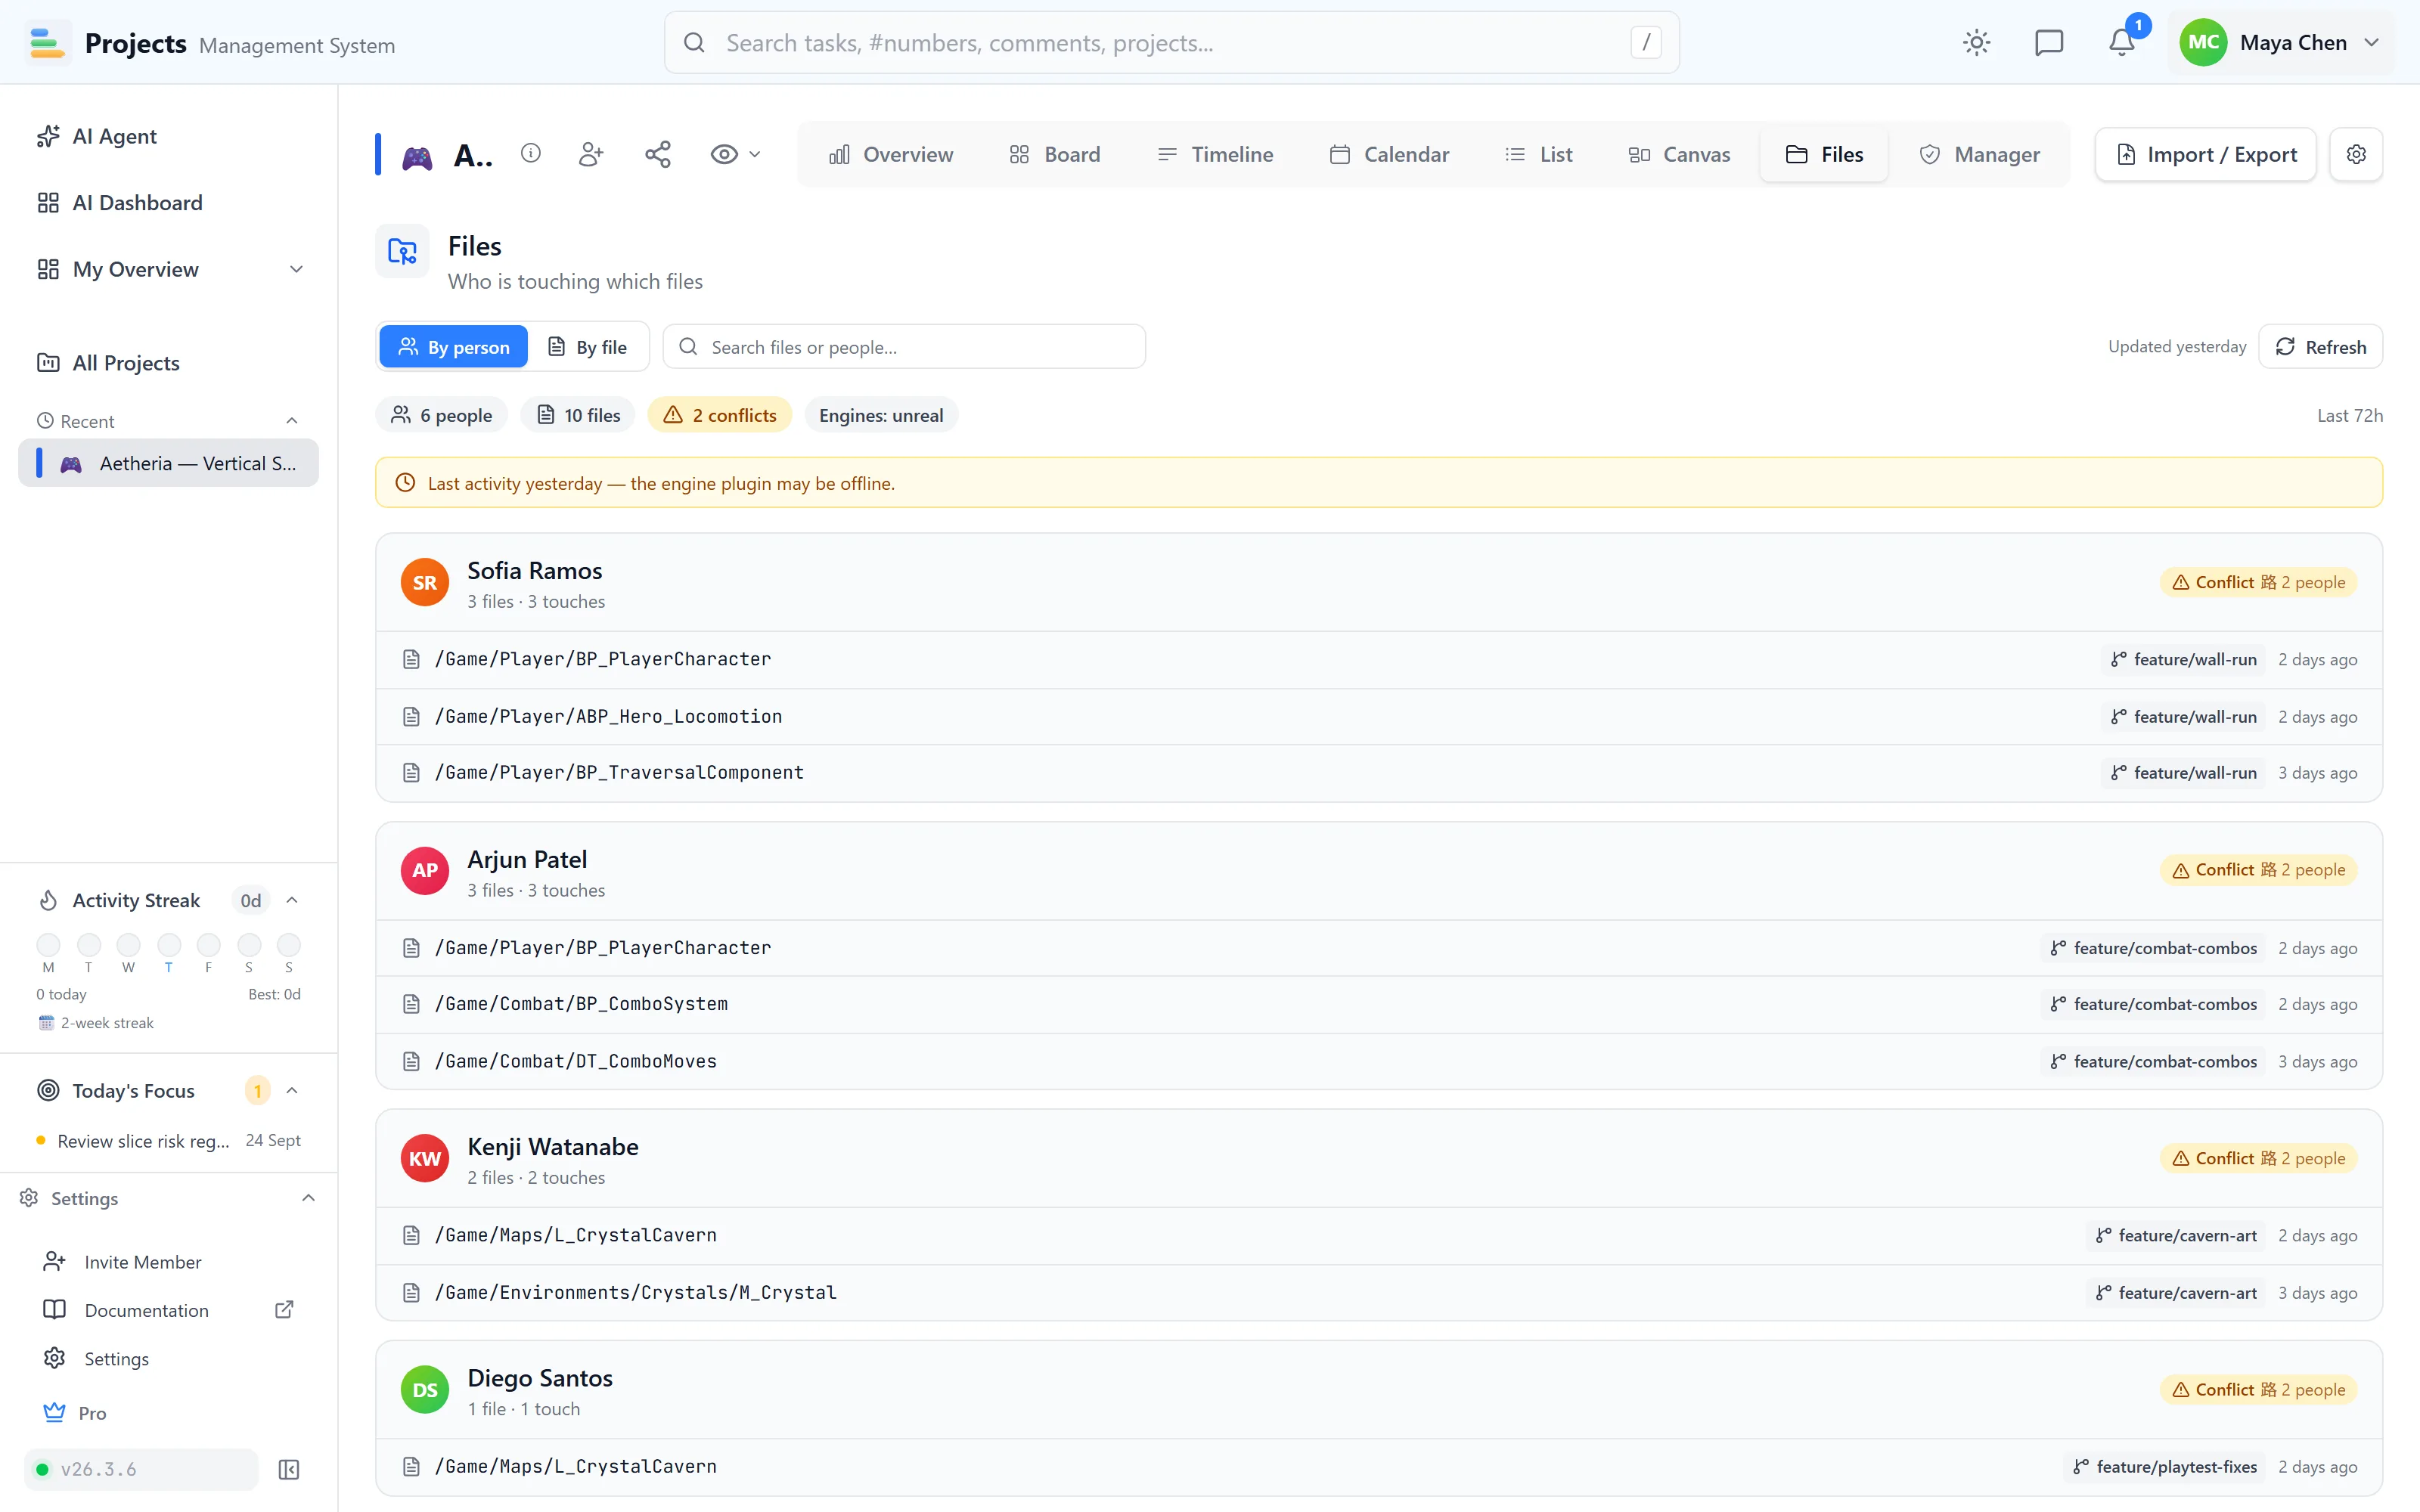Switch to By file view
Image resolution: width=2420 pixels, height=1512 pixels.
pyautogui.click(x=588, y=347)
